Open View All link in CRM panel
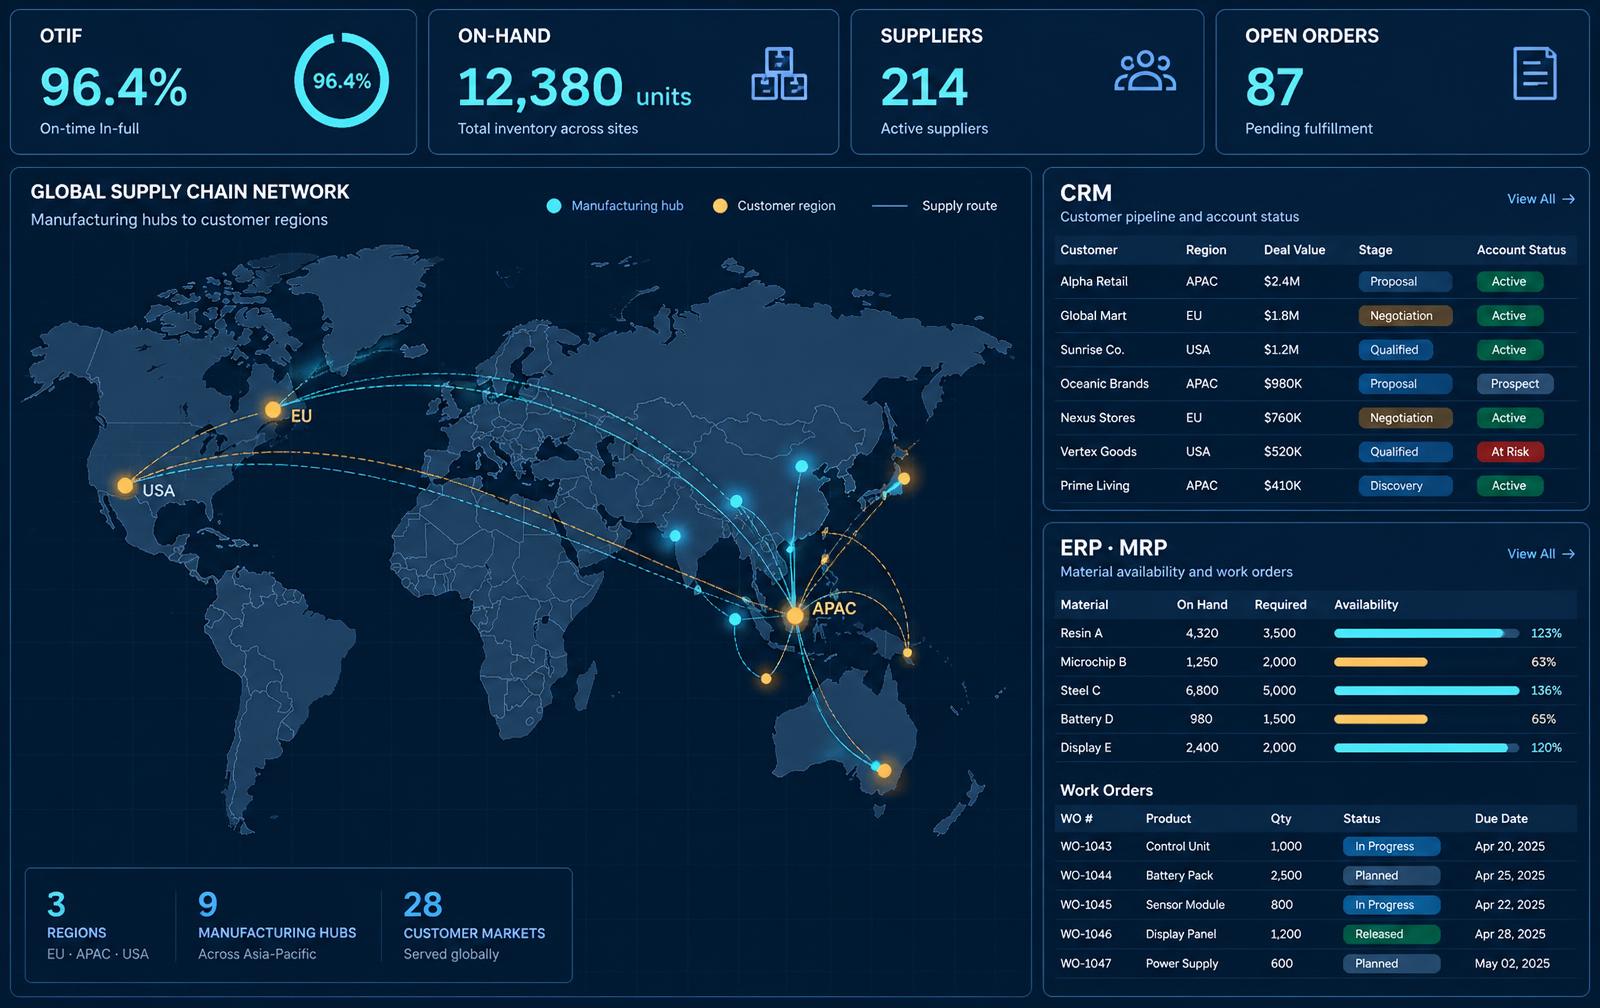 click(x=1541, y=199)
